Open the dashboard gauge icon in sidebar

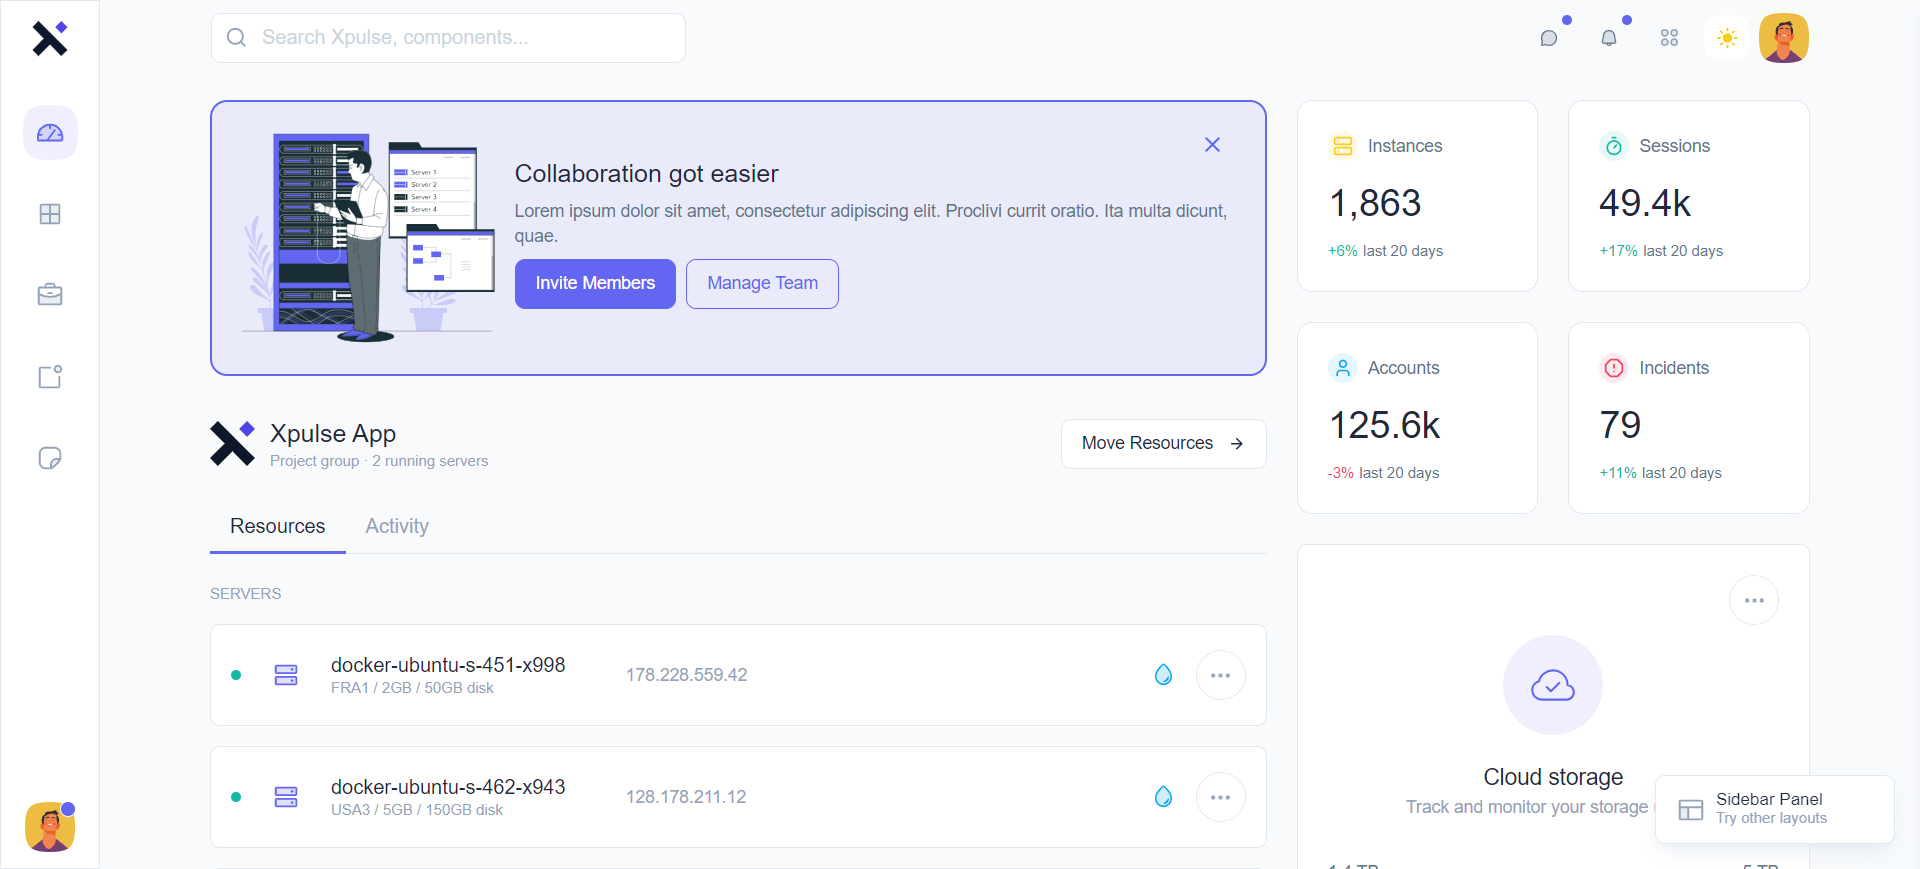(x=50, y=133)
